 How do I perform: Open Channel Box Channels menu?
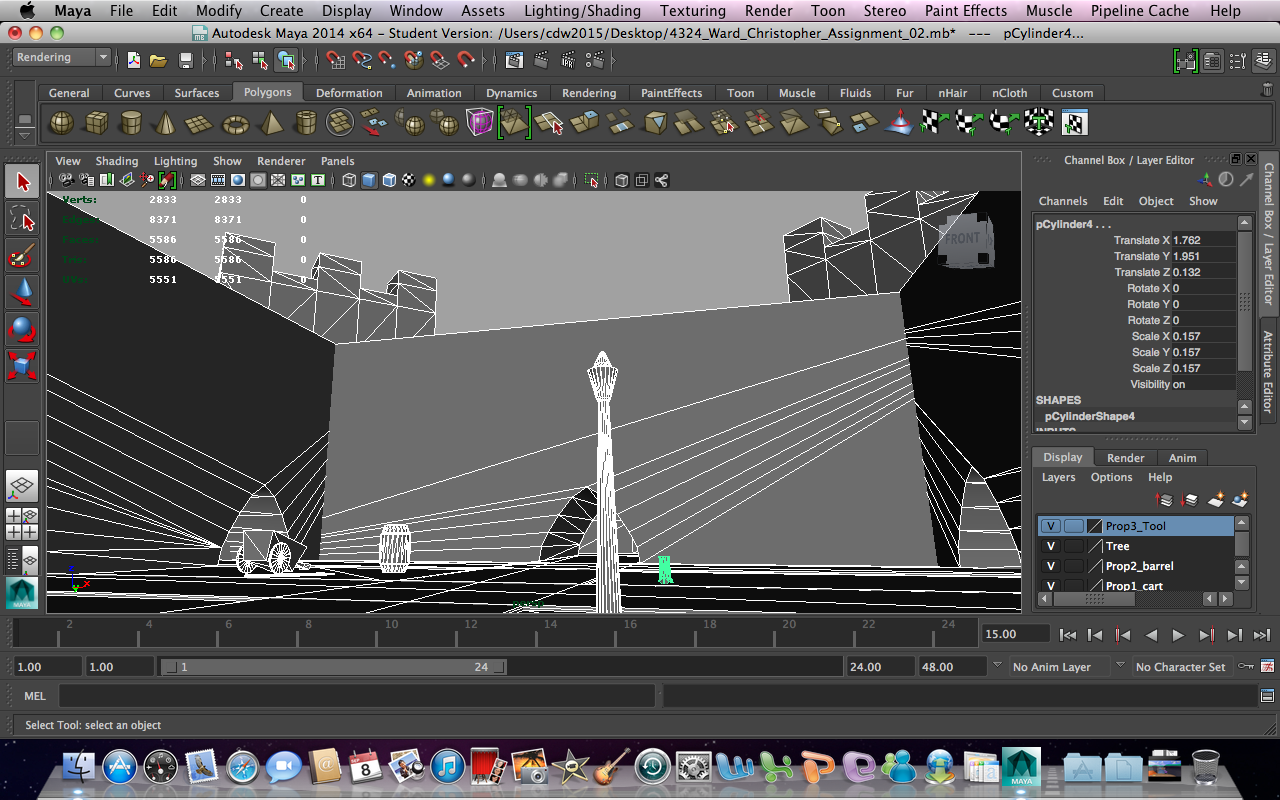(x=1063, y=201)
